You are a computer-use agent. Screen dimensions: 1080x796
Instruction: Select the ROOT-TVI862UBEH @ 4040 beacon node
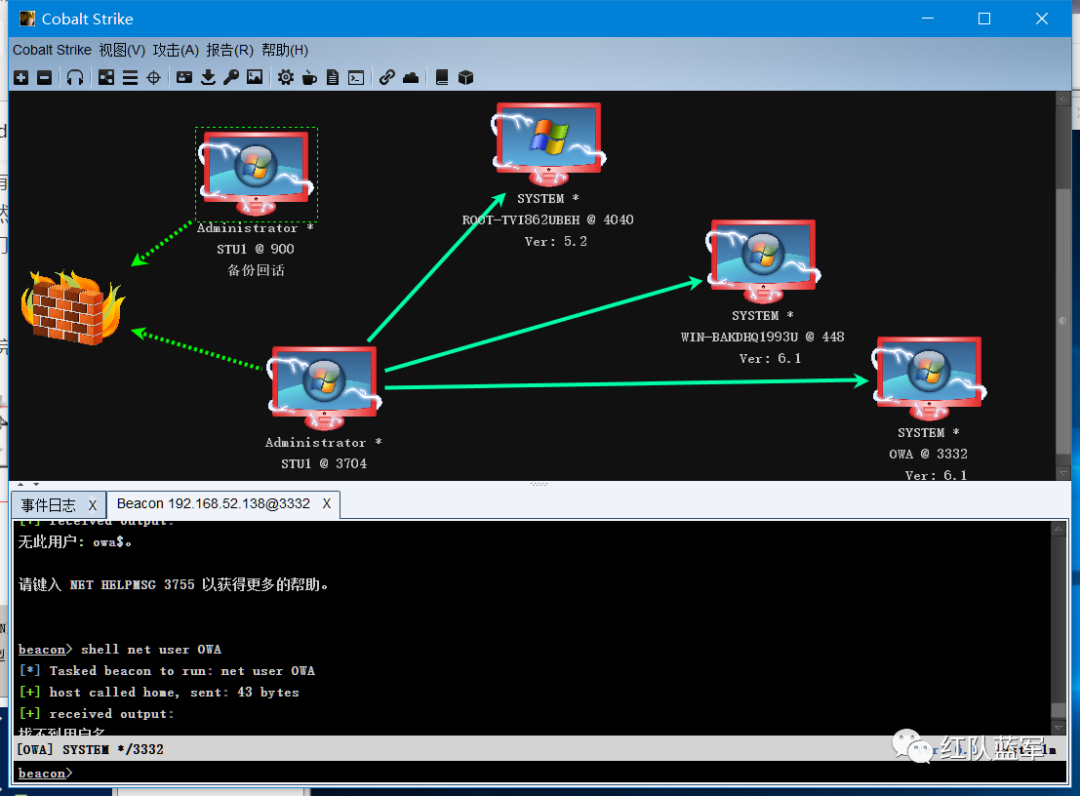(x=548, y=145)
